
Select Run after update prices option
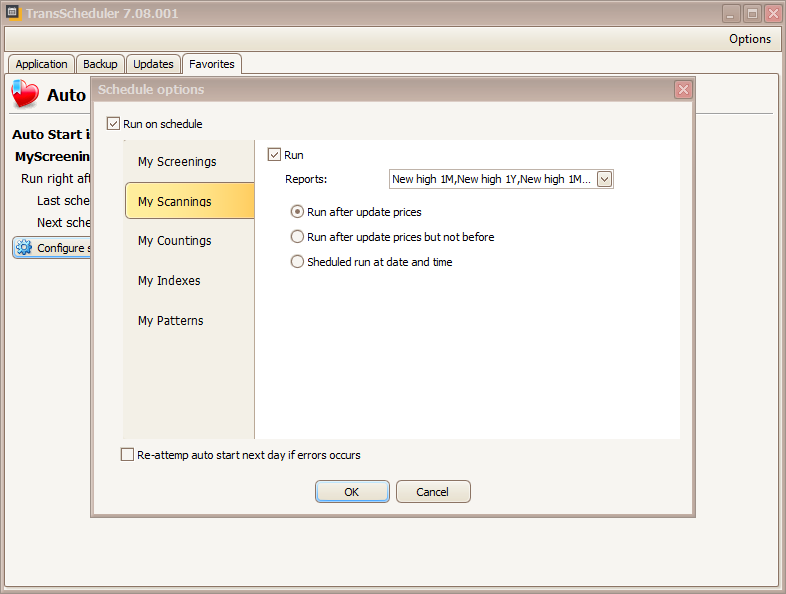pyautogui.click(x=297, y=212)
